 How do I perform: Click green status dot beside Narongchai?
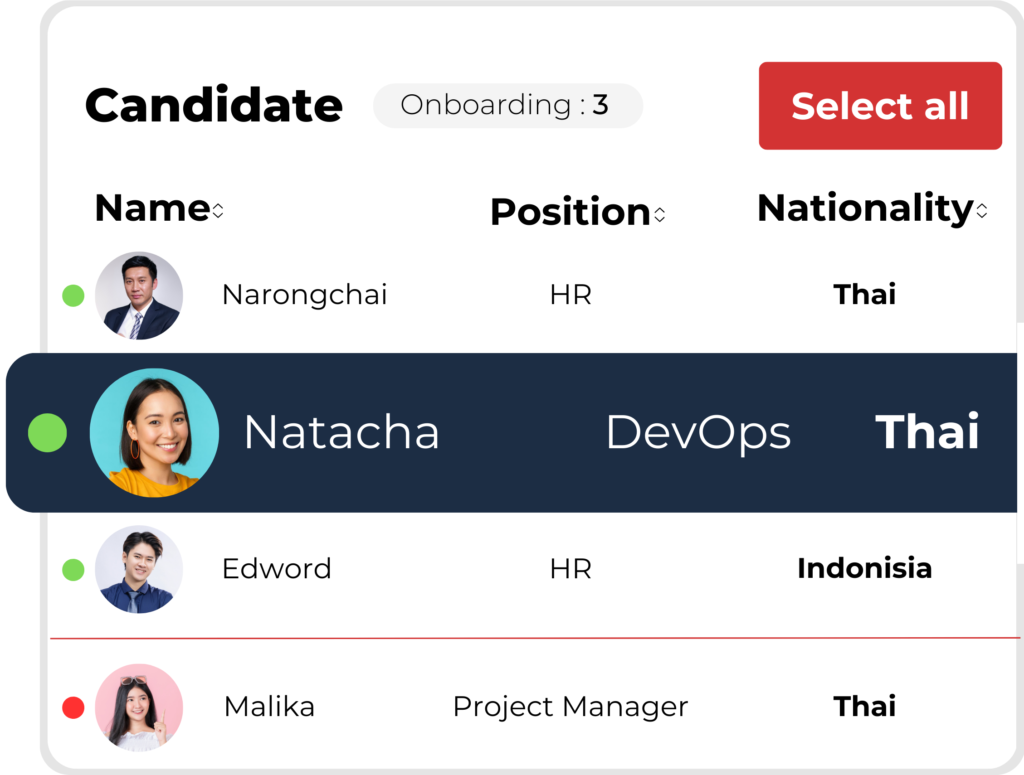(x=73, y=296)
